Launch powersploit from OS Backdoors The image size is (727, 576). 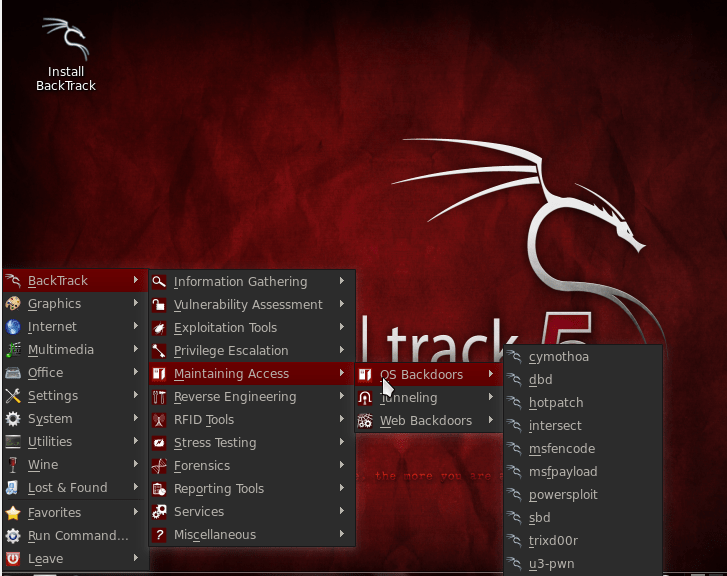[583, 495]
